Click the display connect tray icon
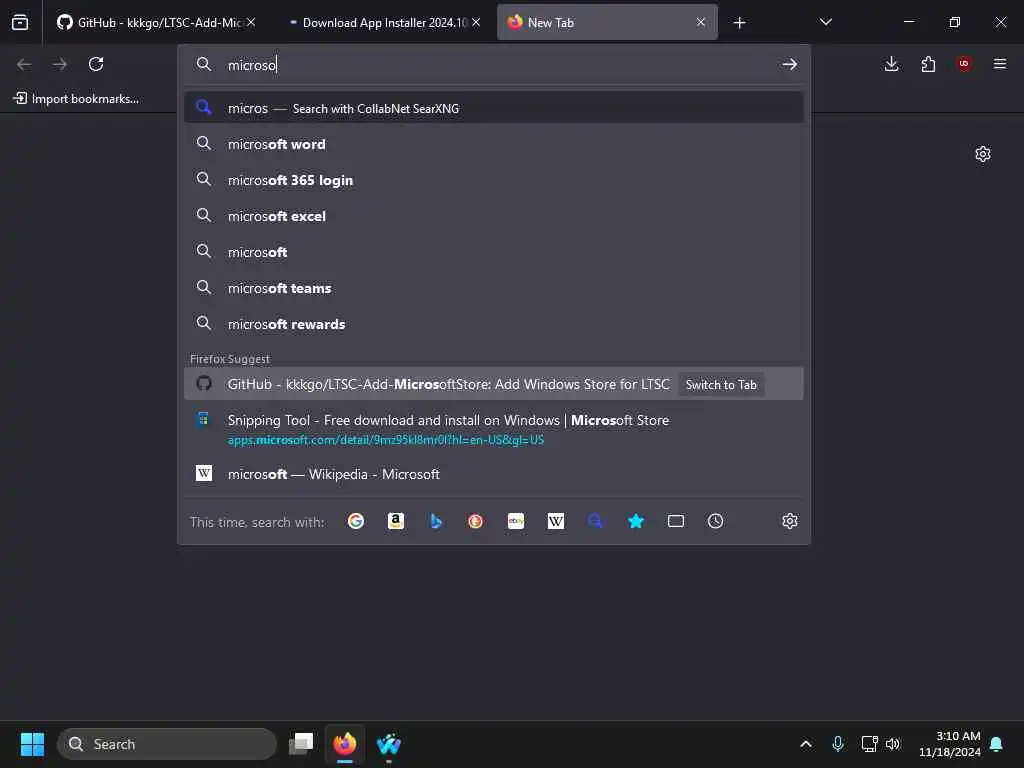Screen dimensions: 1024x768 click(x=869, y=744)
